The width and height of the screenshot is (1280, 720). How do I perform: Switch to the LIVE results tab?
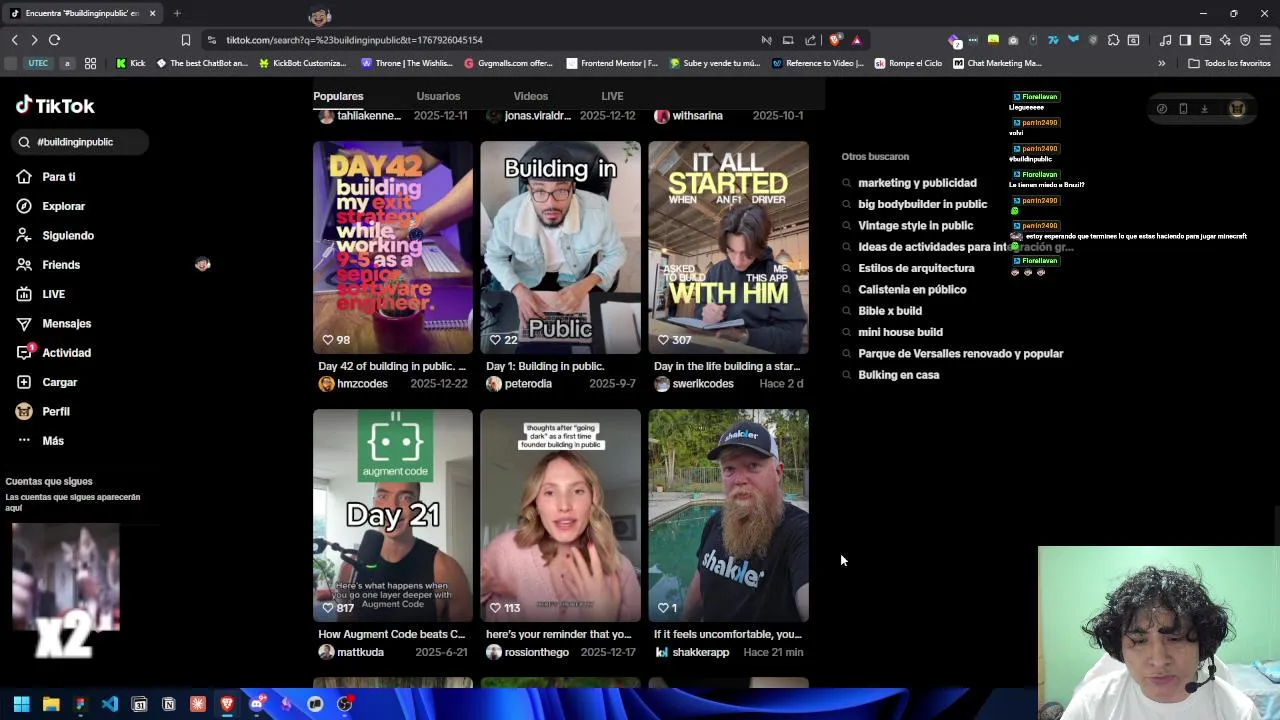[612, 96]
